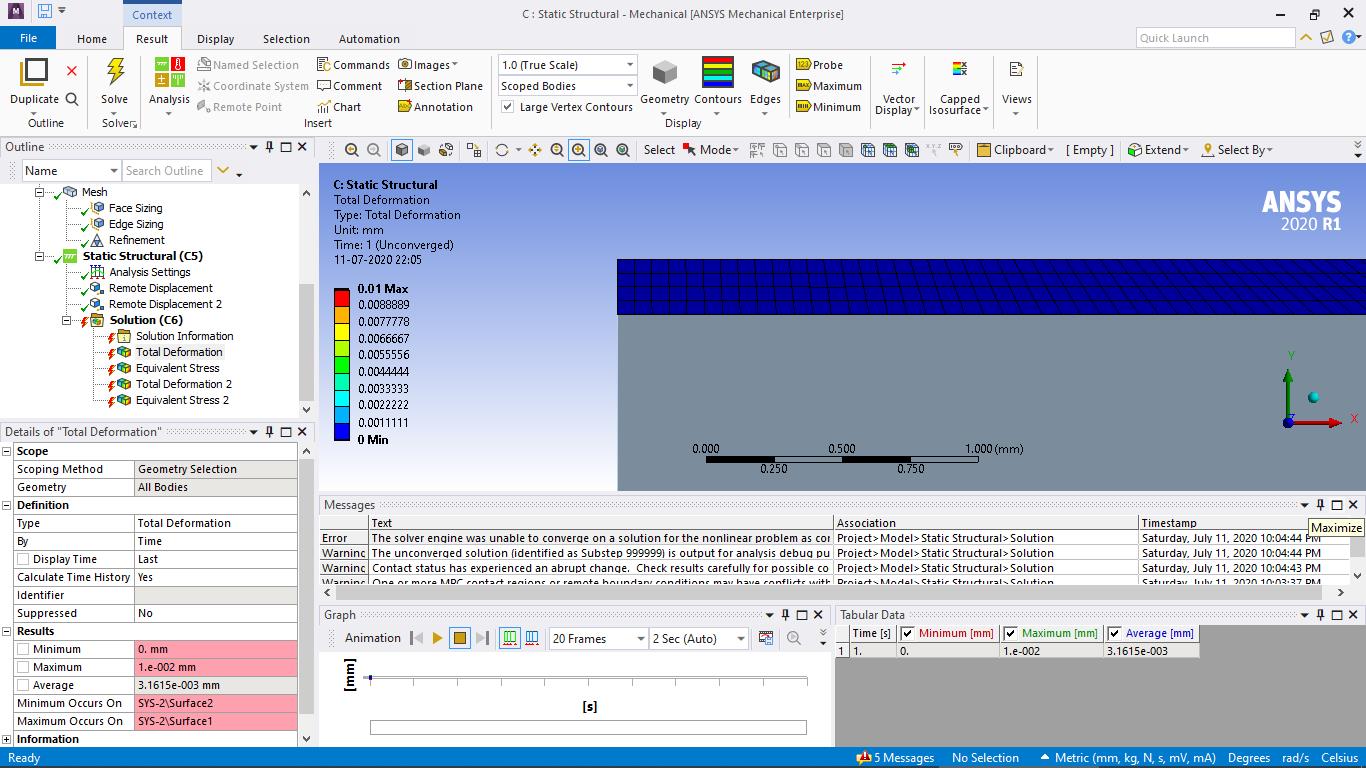
Task: Click the red delete X icon
Action: (71, 71)
